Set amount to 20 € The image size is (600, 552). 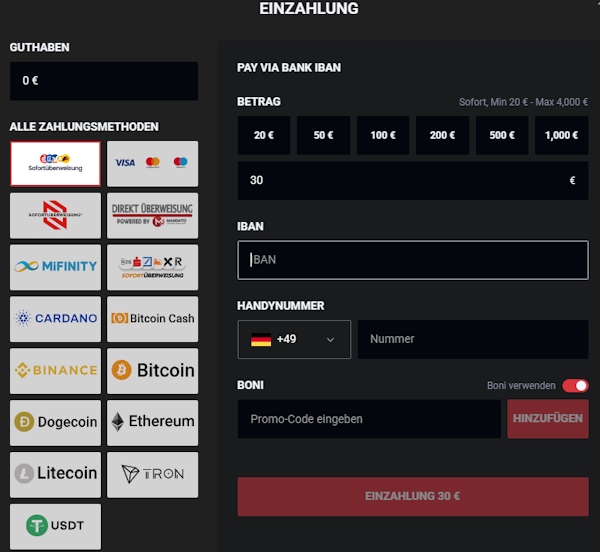point(264,135)
